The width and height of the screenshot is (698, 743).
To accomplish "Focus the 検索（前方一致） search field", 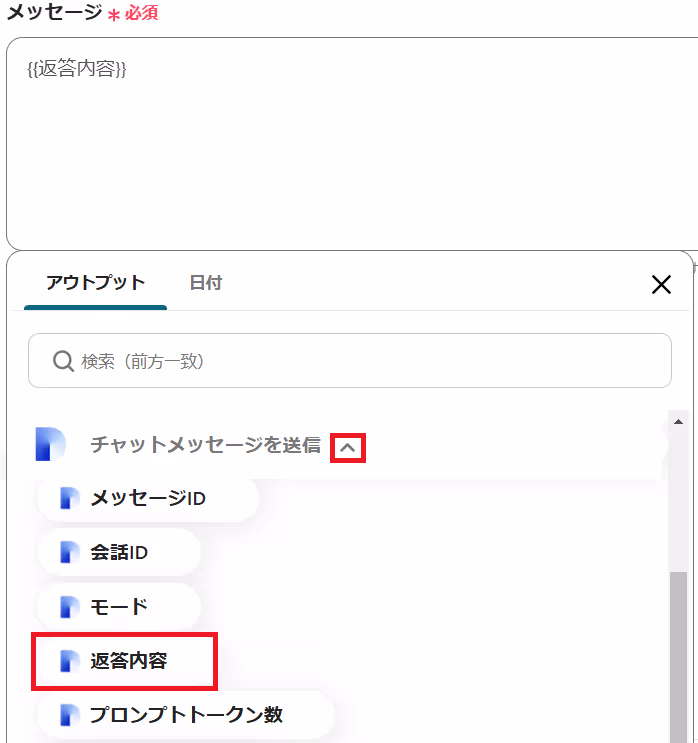I will [350, 361].
